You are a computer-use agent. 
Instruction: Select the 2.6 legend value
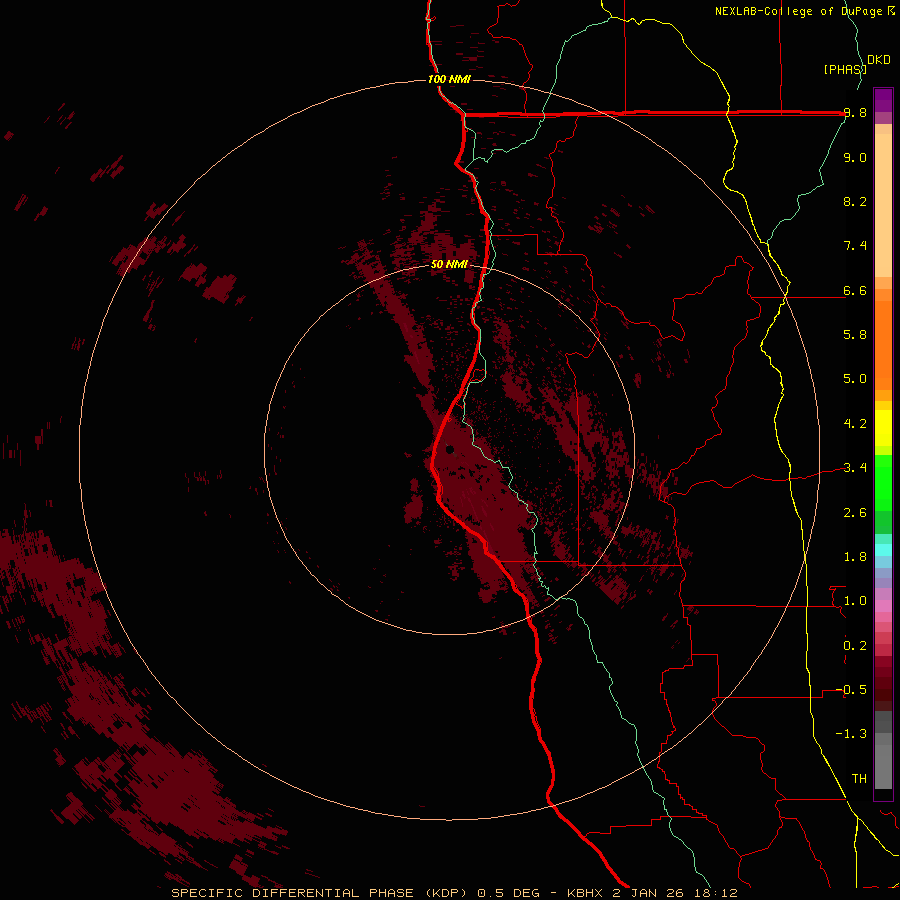coord(855,513)
